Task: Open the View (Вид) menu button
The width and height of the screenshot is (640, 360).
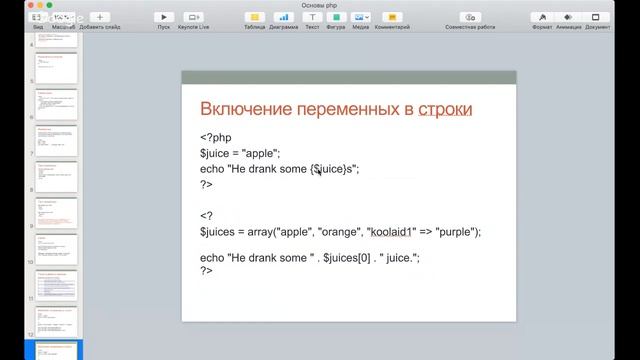Action: [37, 18]
